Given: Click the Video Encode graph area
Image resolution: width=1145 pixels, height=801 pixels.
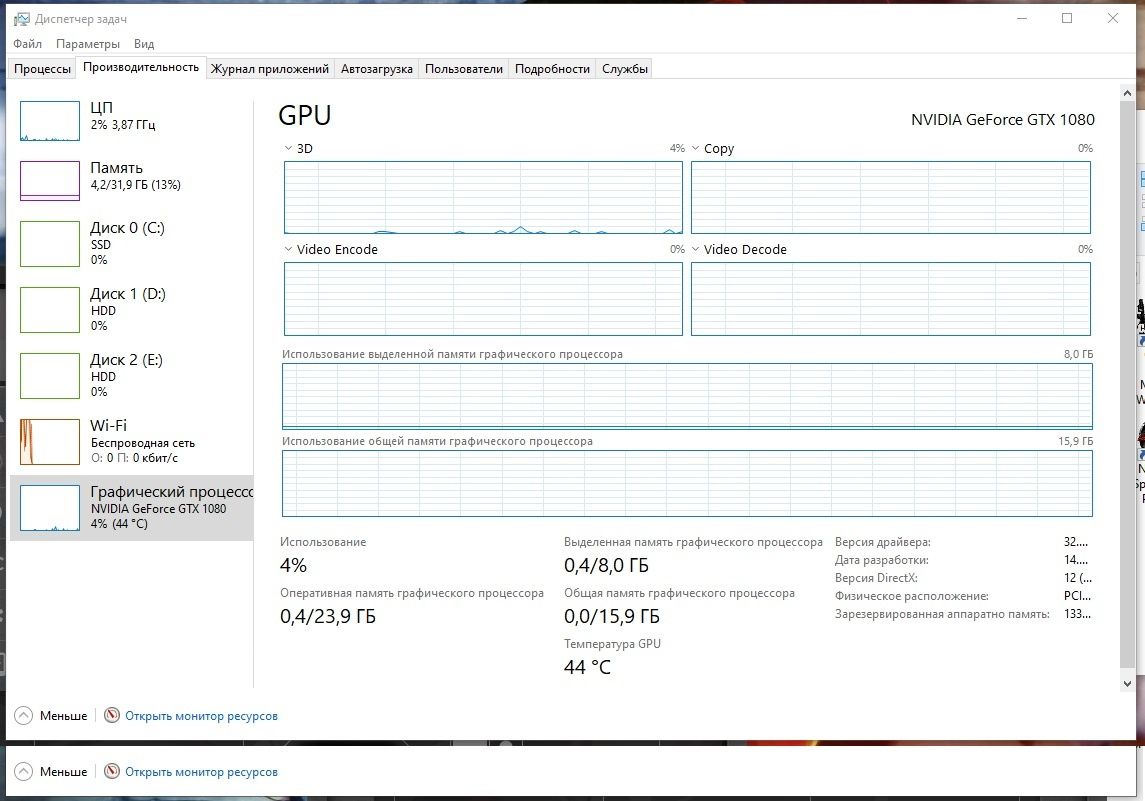Looking at the screenshot, I should point(483,299).
